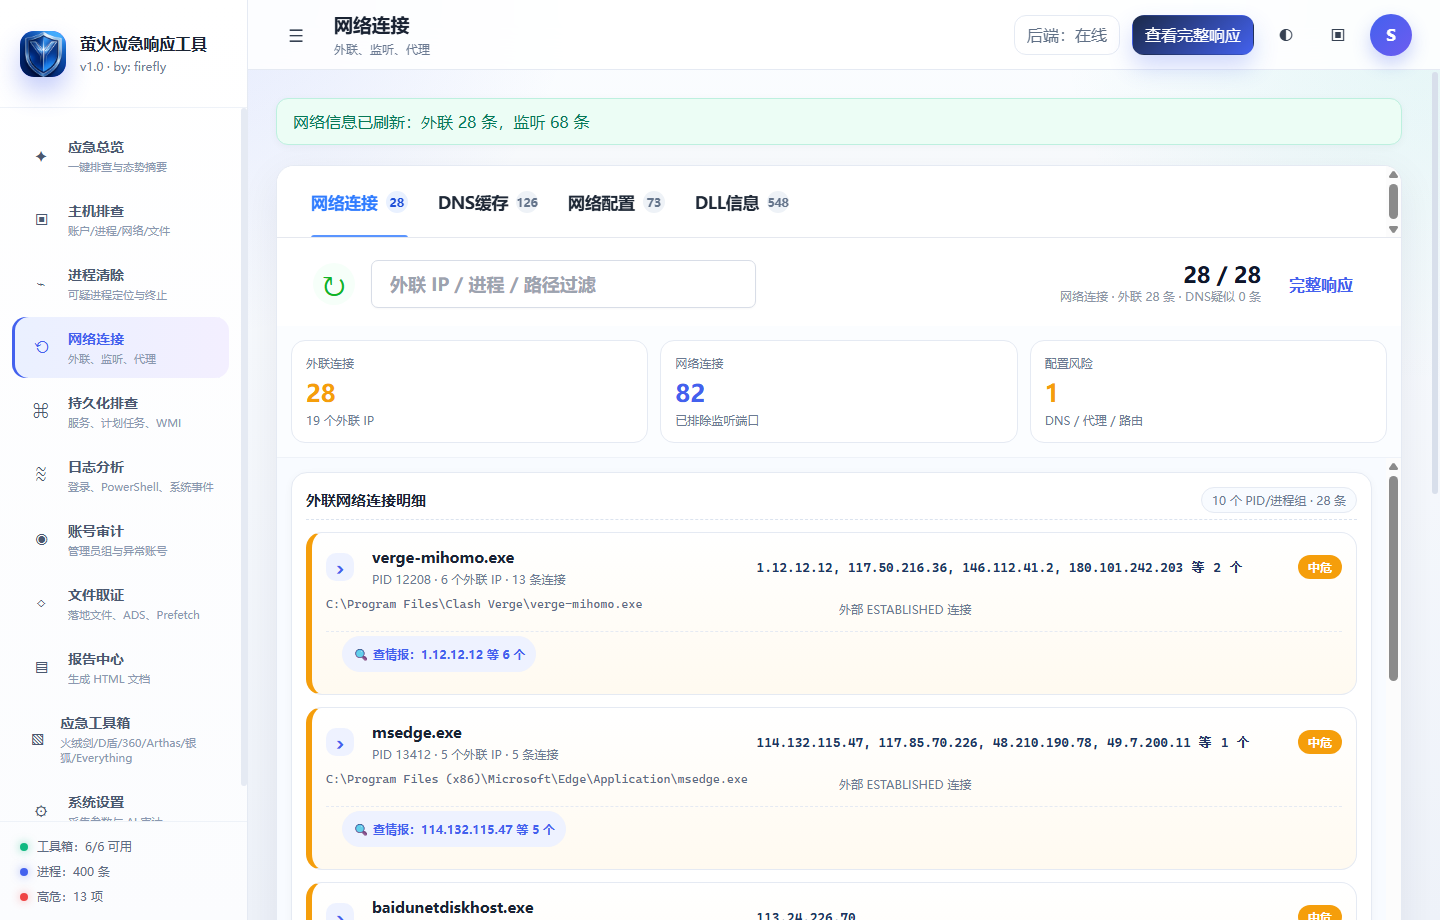Click the 10 个 PID/进程组 · 28 条 pill
This screenshot has height=920, width=1440.
click(x=1279, y=500)
